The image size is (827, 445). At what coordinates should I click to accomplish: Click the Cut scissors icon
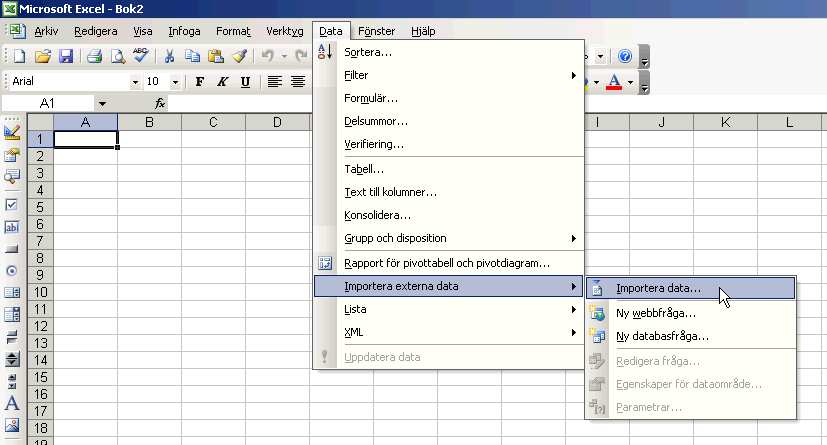pyautogui.click(x=169, y=56)
